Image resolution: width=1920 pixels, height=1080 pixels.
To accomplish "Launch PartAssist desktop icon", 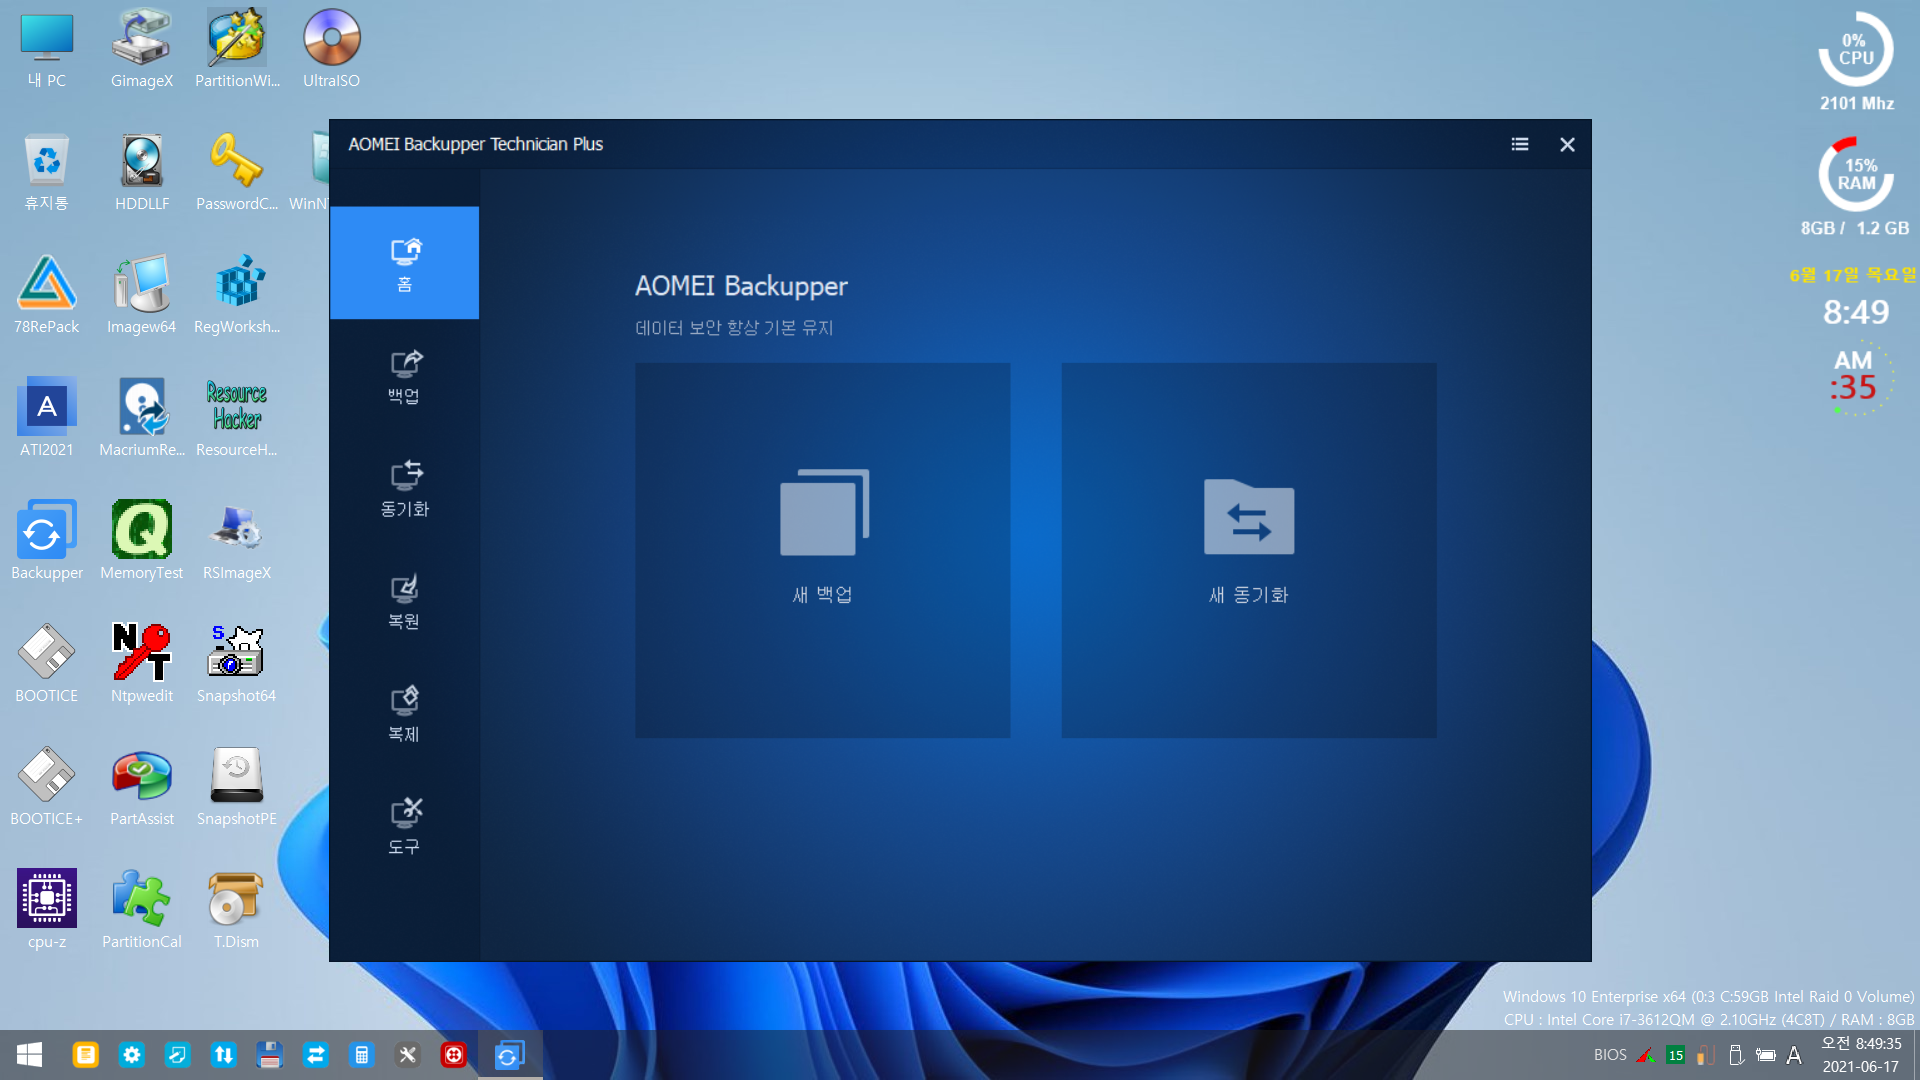I will click(x=141, y=788).
